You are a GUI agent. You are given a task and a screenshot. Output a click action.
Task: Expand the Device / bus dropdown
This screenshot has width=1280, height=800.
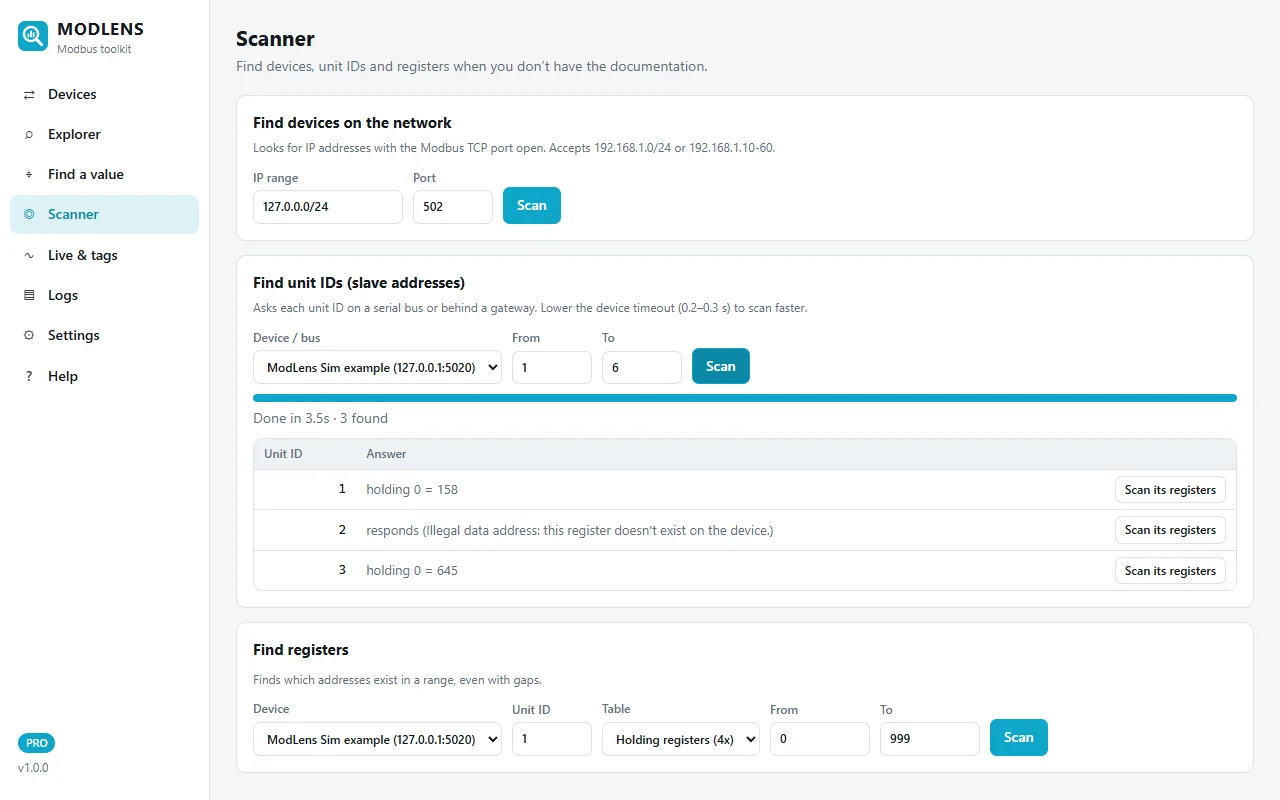[x=377, y=367]
